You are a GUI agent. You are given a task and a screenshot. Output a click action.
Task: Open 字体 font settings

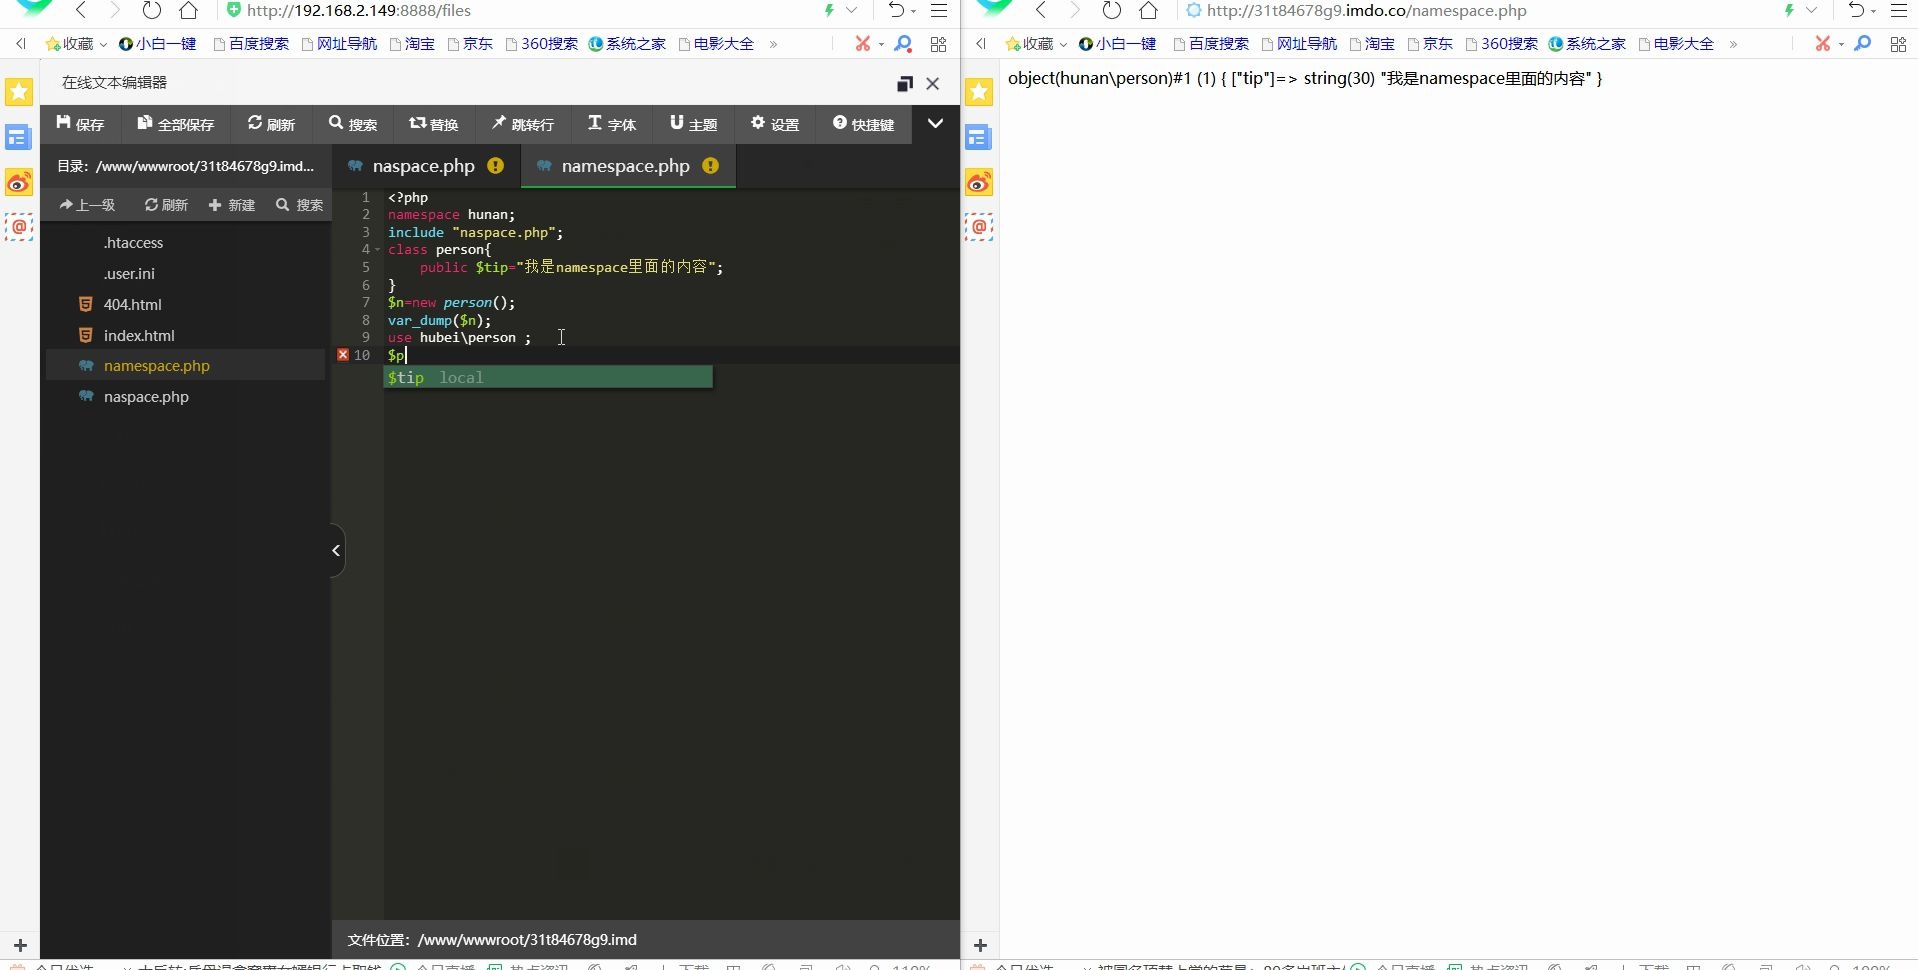[x=611, y=124]
